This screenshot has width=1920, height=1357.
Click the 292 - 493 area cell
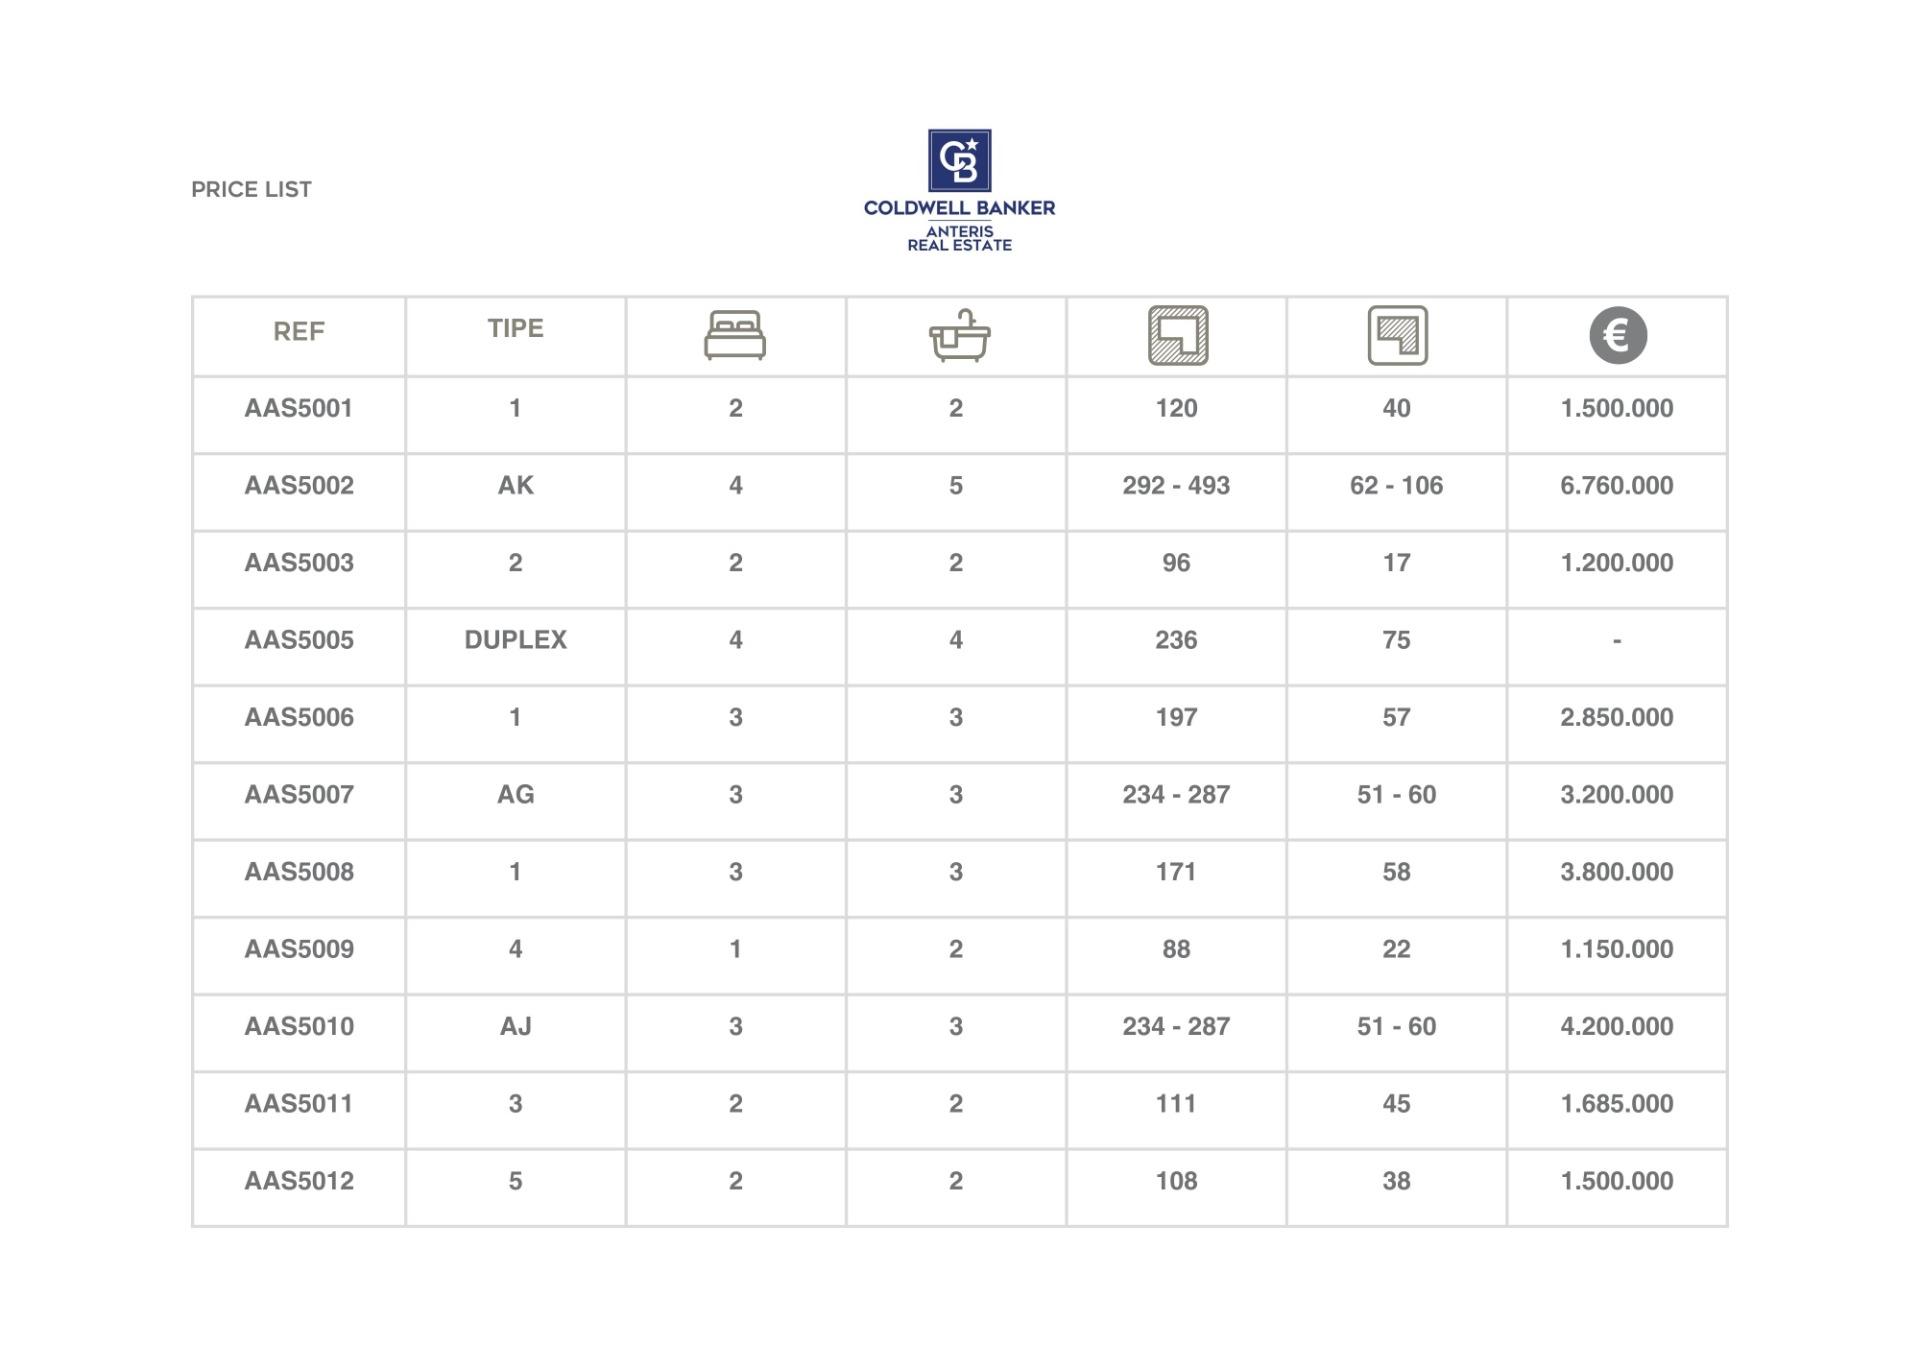pos(1176,485)
